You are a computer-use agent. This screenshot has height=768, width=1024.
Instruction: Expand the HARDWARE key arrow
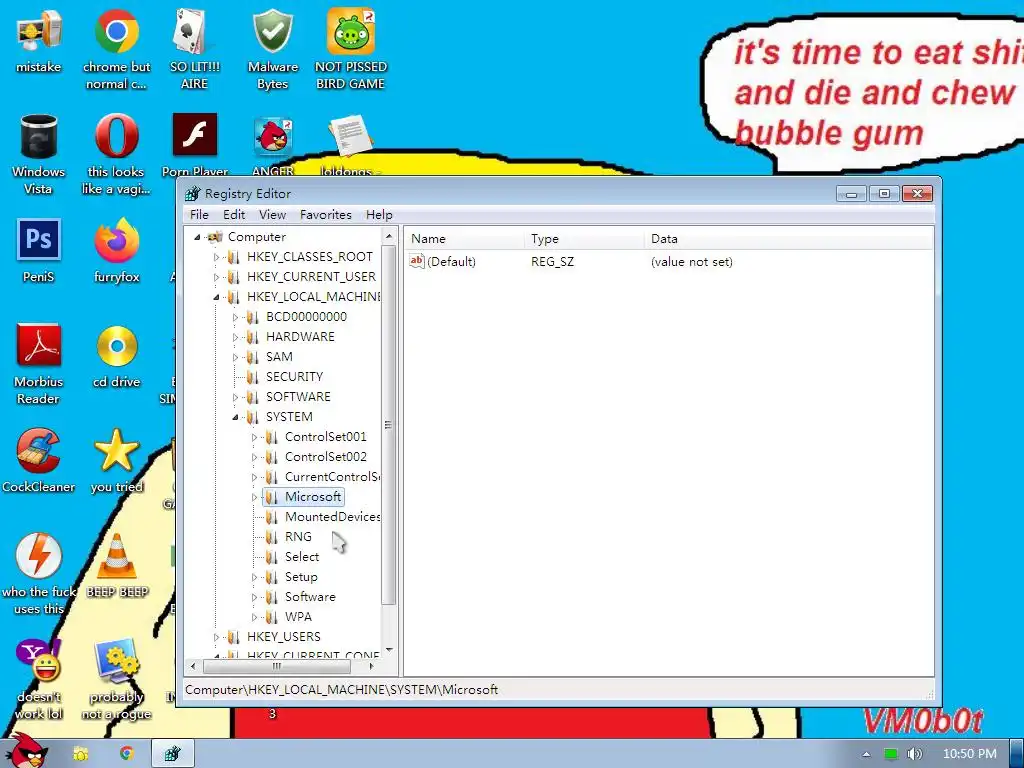coord(235,338)
